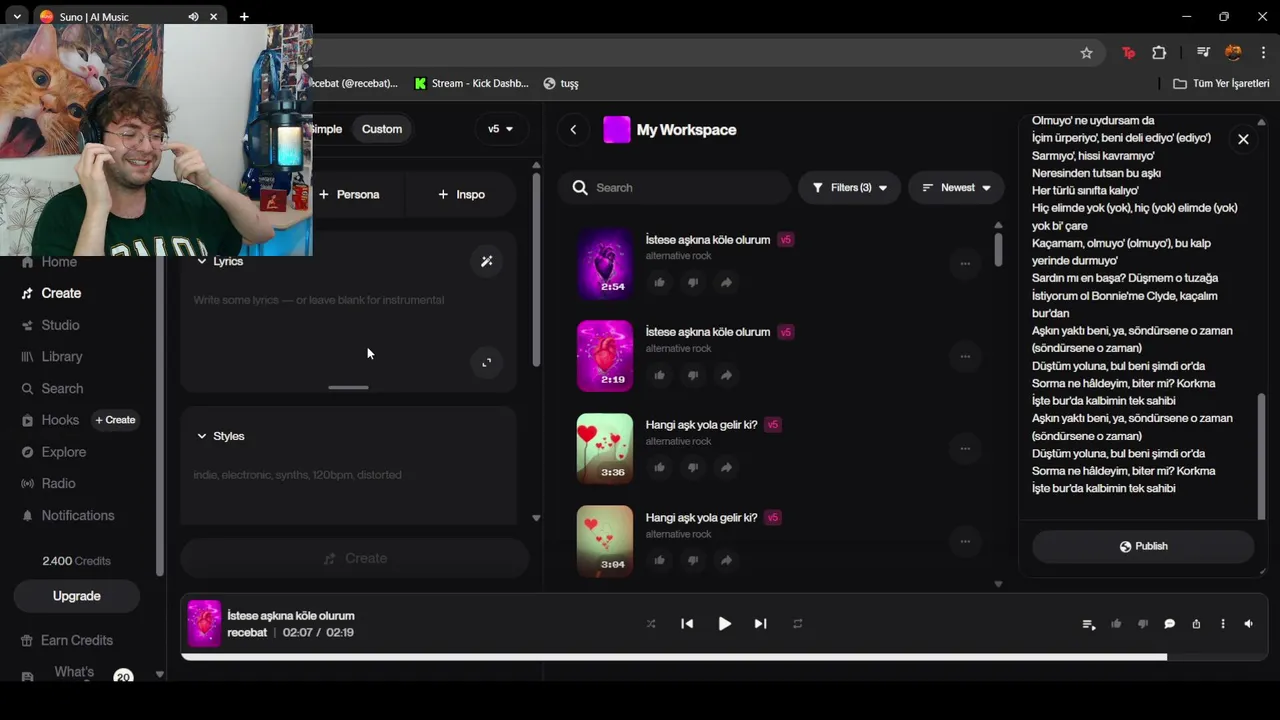Click the workspace Search field
The image size is (1280, 720).
[674, 188]
